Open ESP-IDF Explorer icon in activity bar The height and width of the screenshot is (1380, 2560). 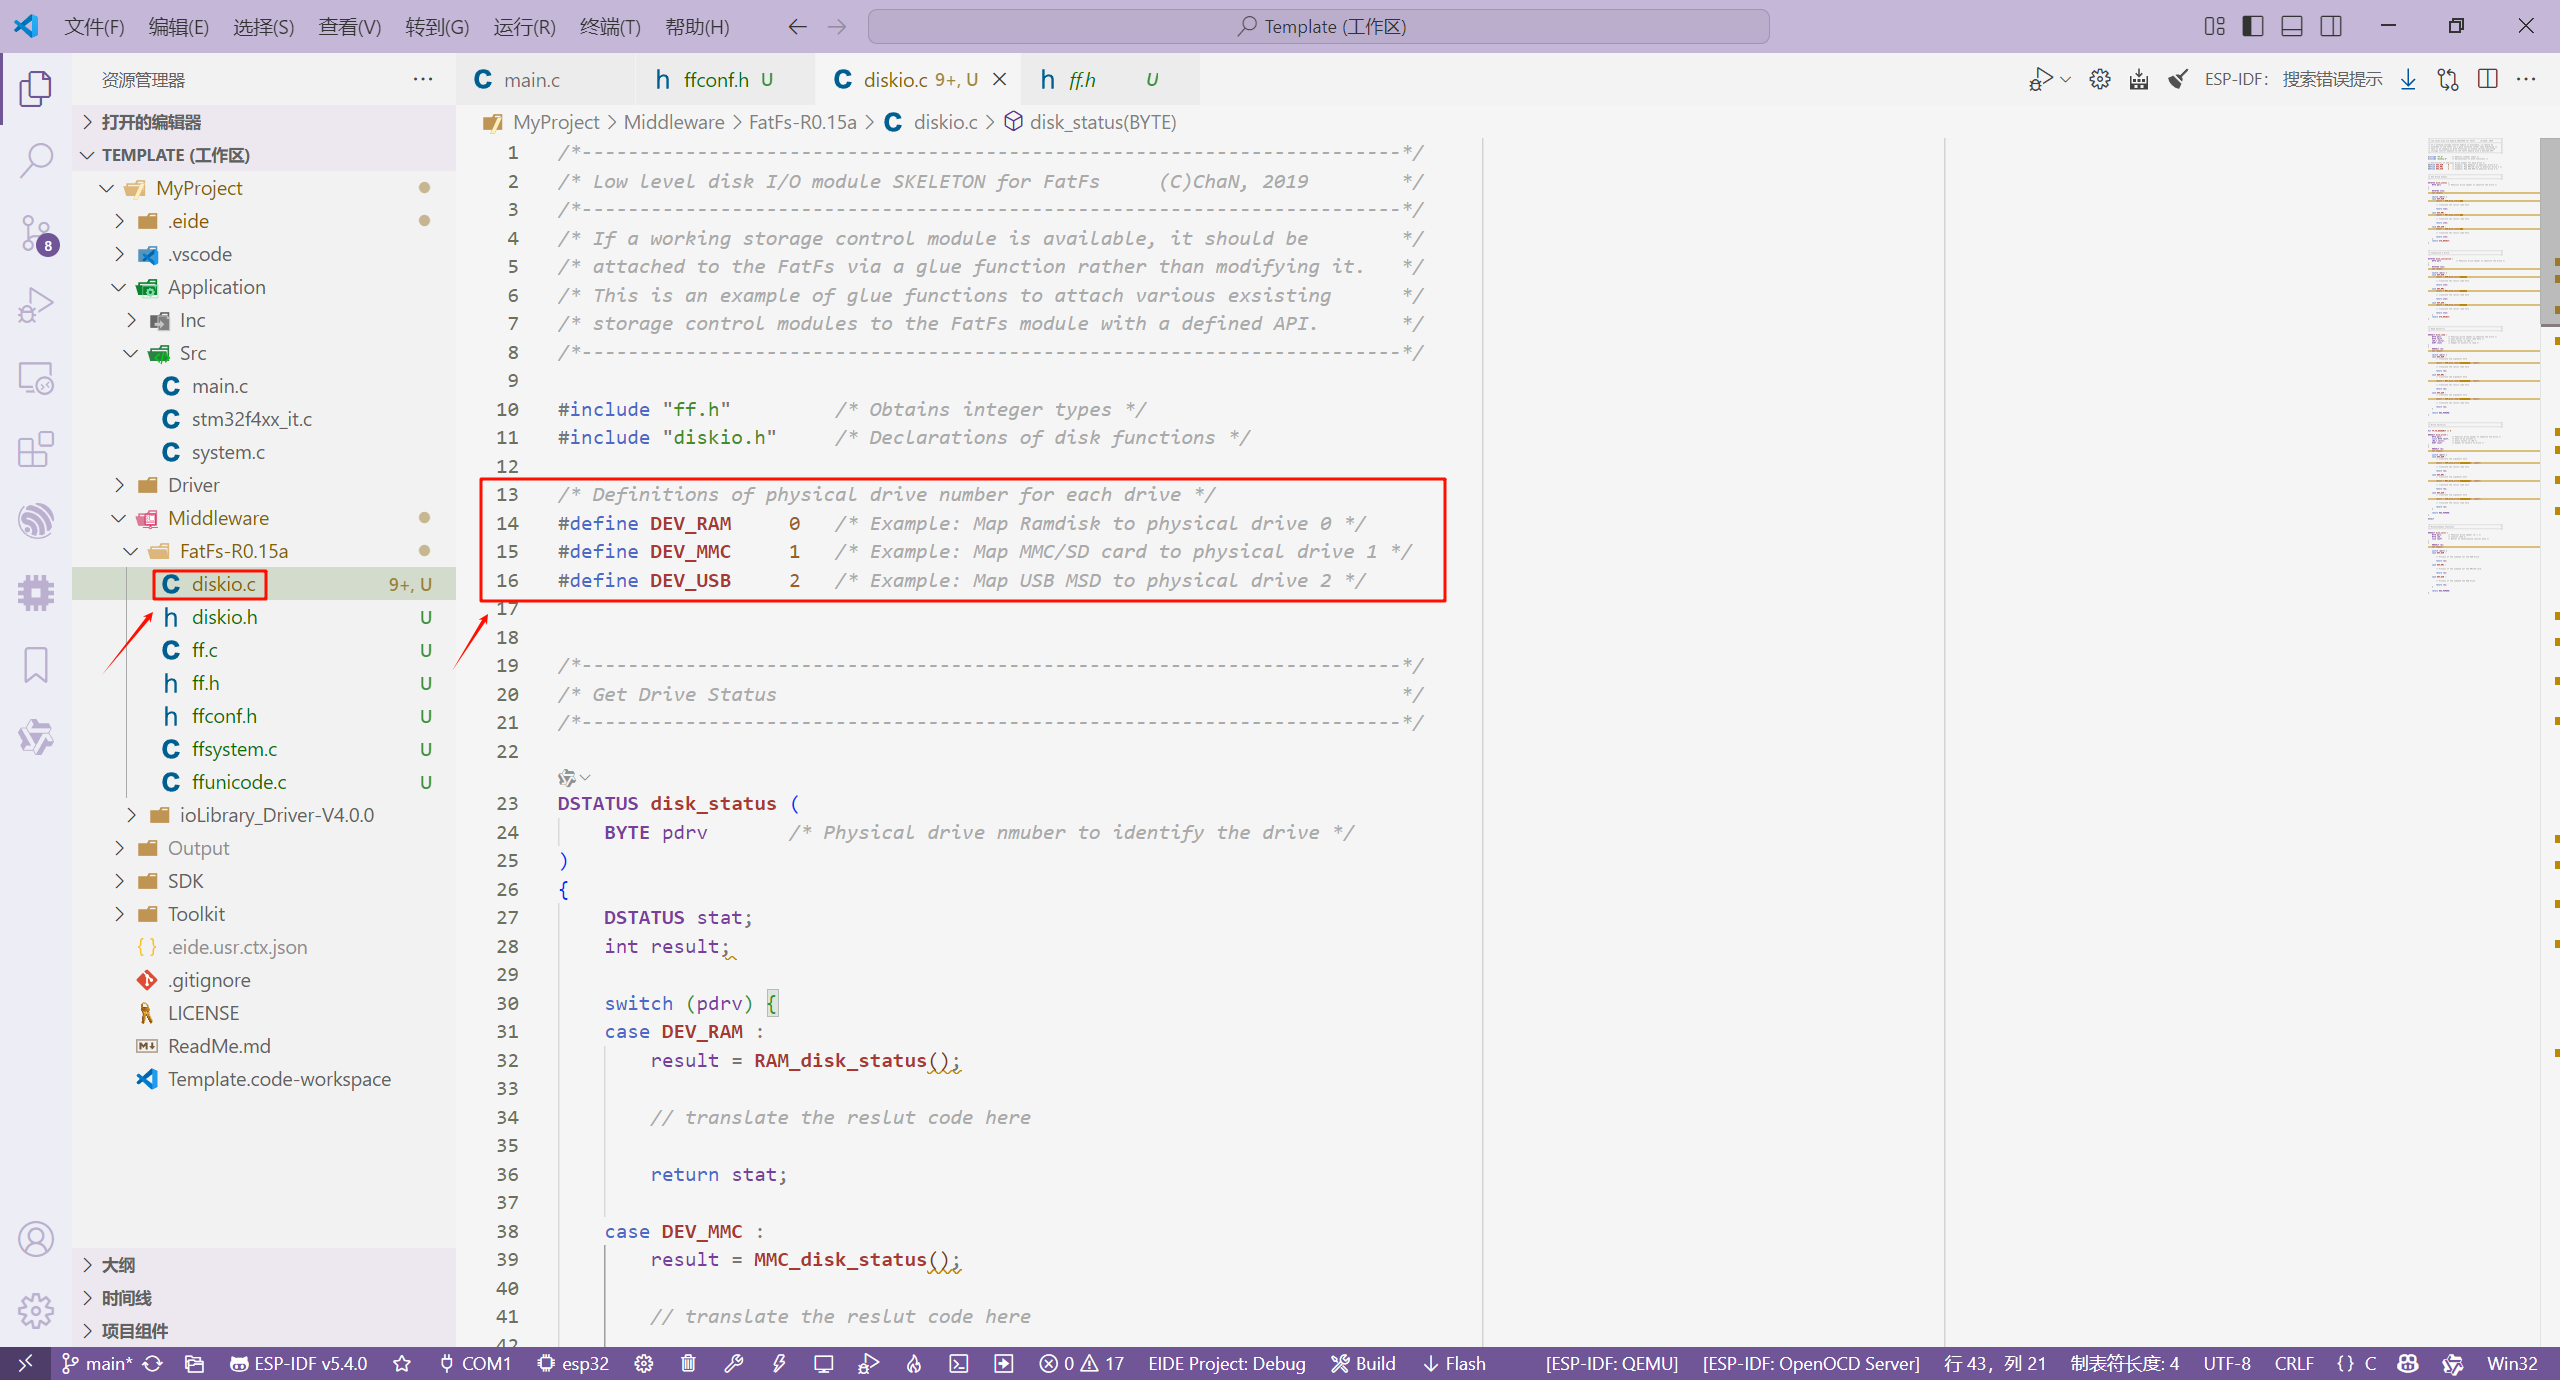tap(36, 521)
